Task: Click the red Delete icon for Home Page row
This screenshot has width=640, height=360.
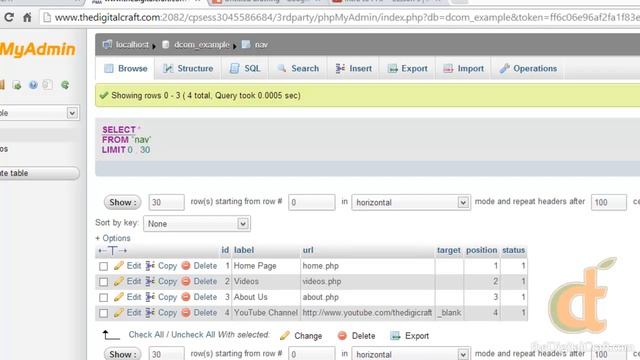Action: (x=186, y=266)
